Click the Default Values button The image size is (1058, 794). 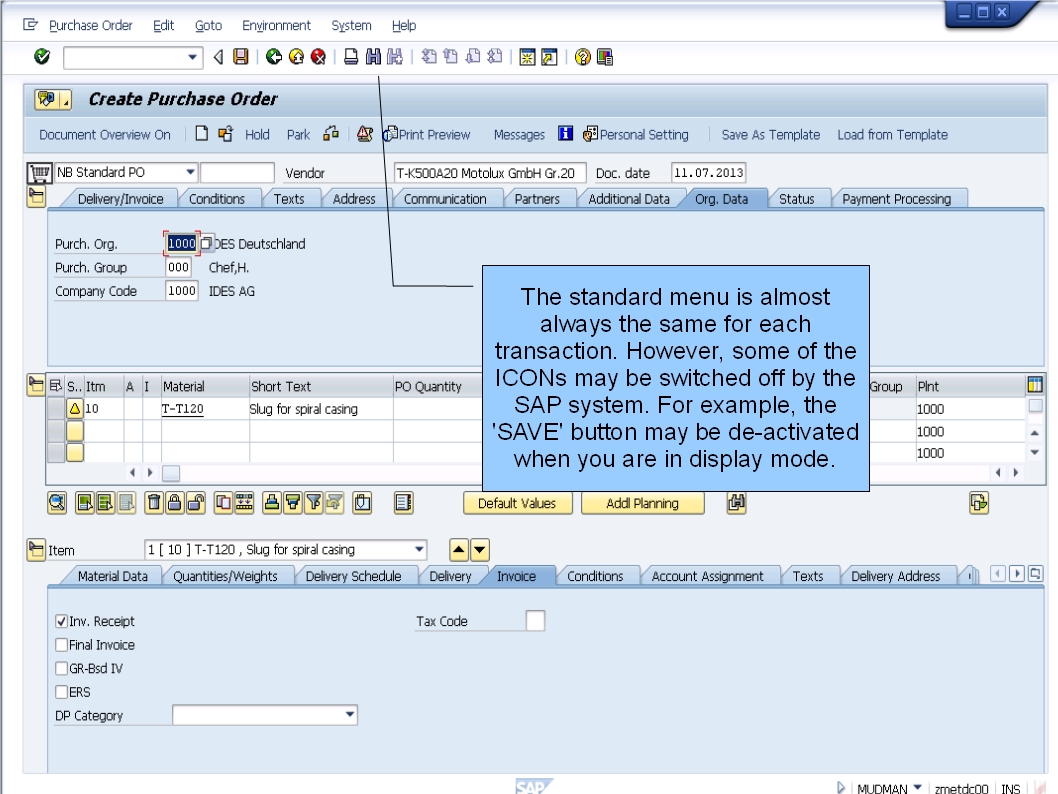pyautogui.click(x=517, y=503)
